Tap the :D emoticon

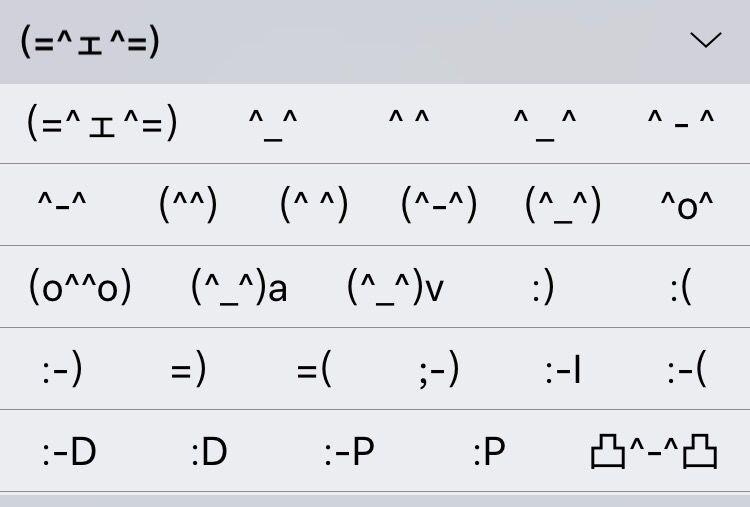pos(209,453)
